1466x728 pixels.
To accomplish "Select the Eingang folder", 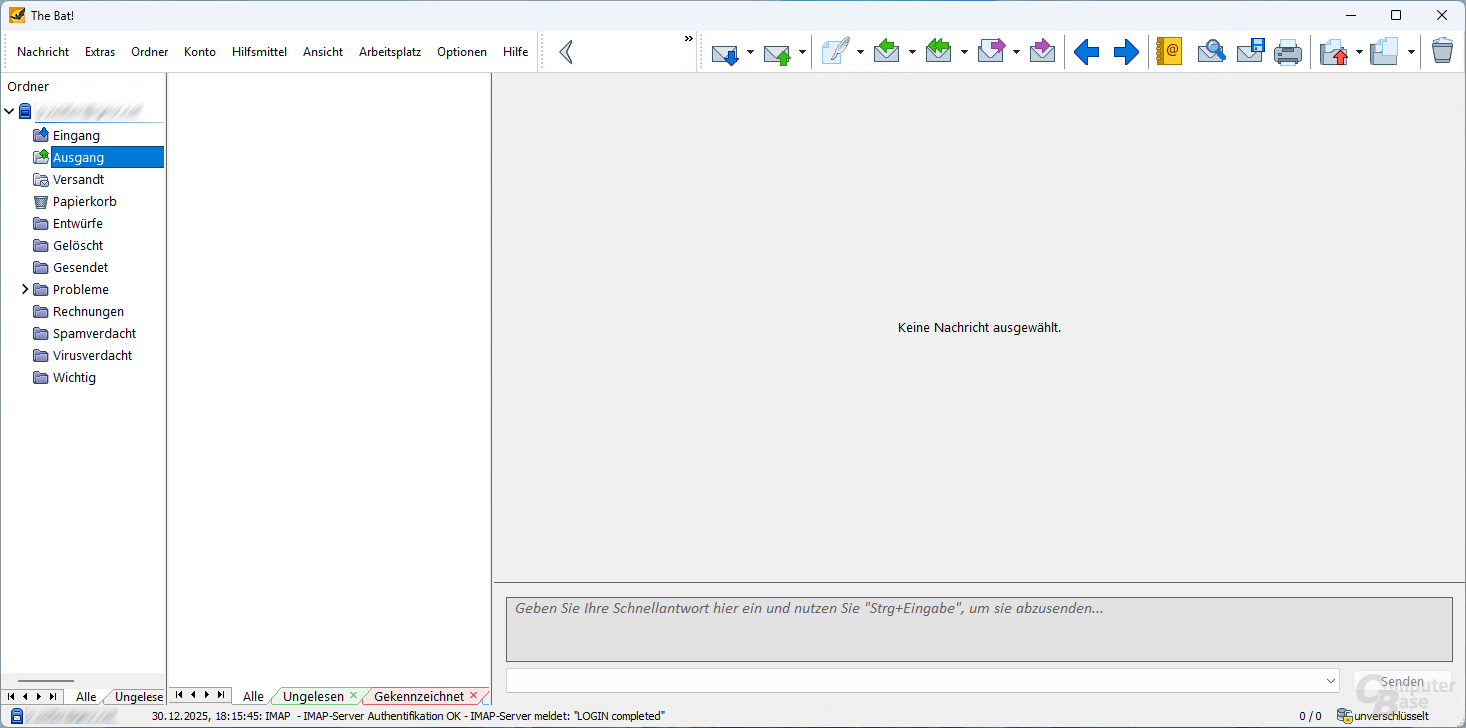I will [76, 135].
